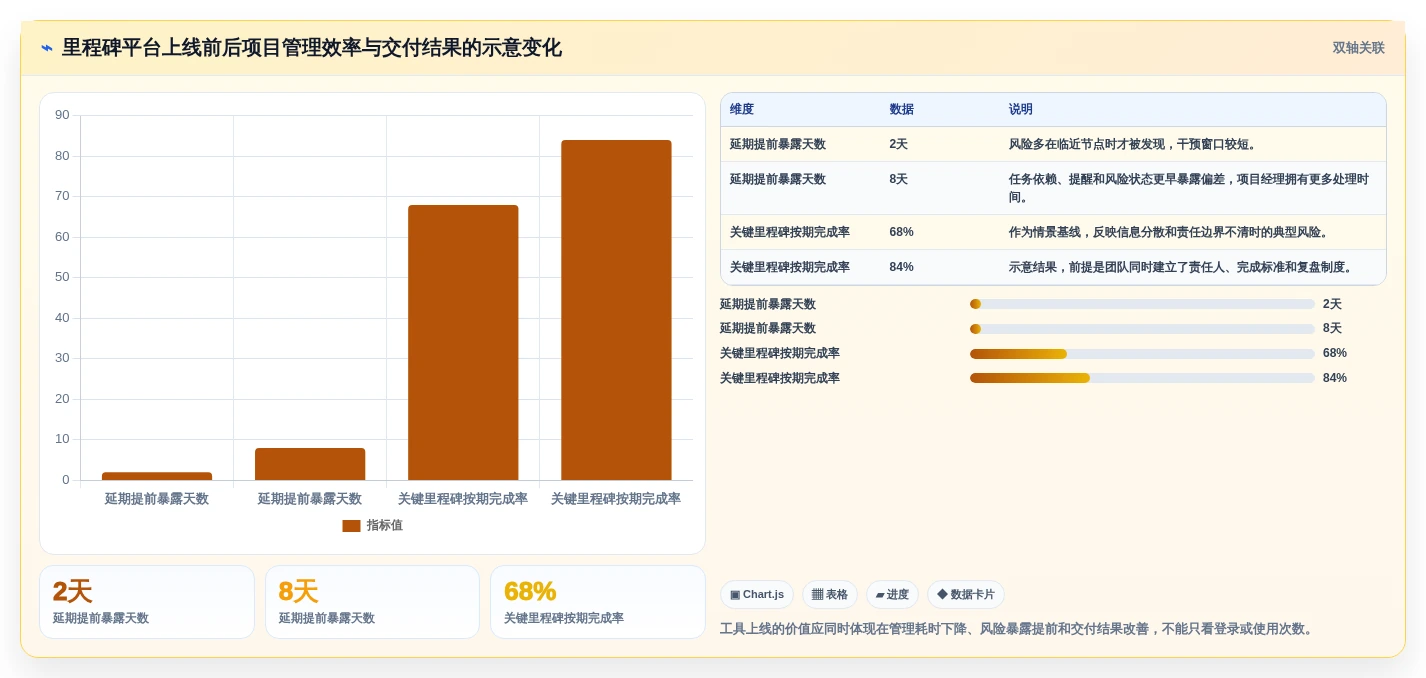Click the 说明 table column header

coord(1021,110)
